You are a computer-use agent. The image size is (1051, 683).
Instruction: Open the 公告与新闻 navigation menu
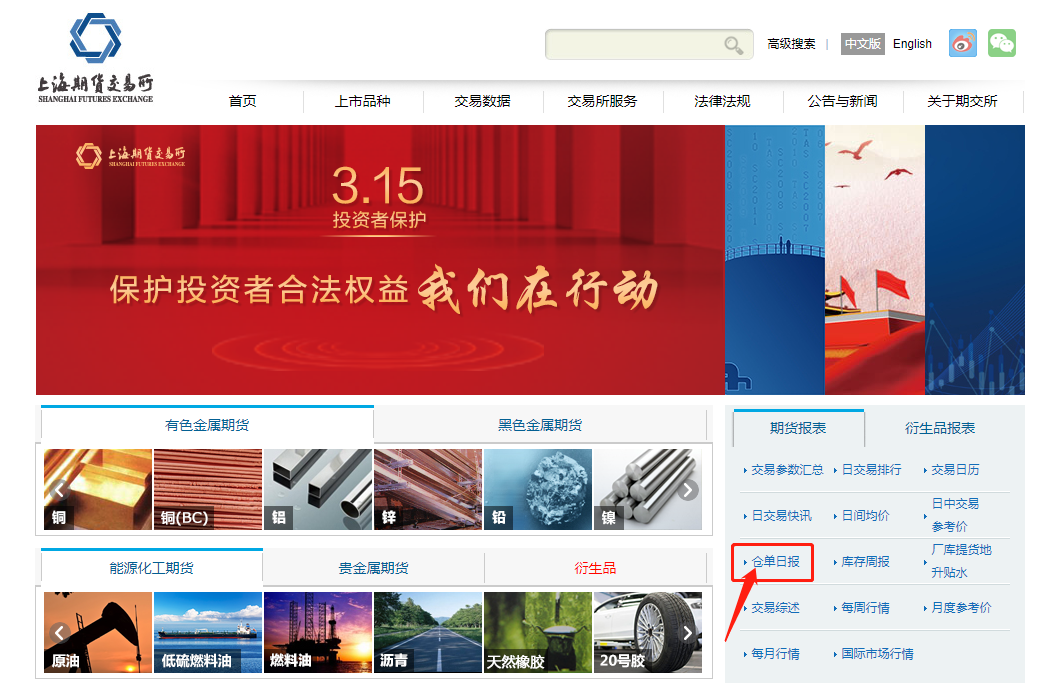842,101
